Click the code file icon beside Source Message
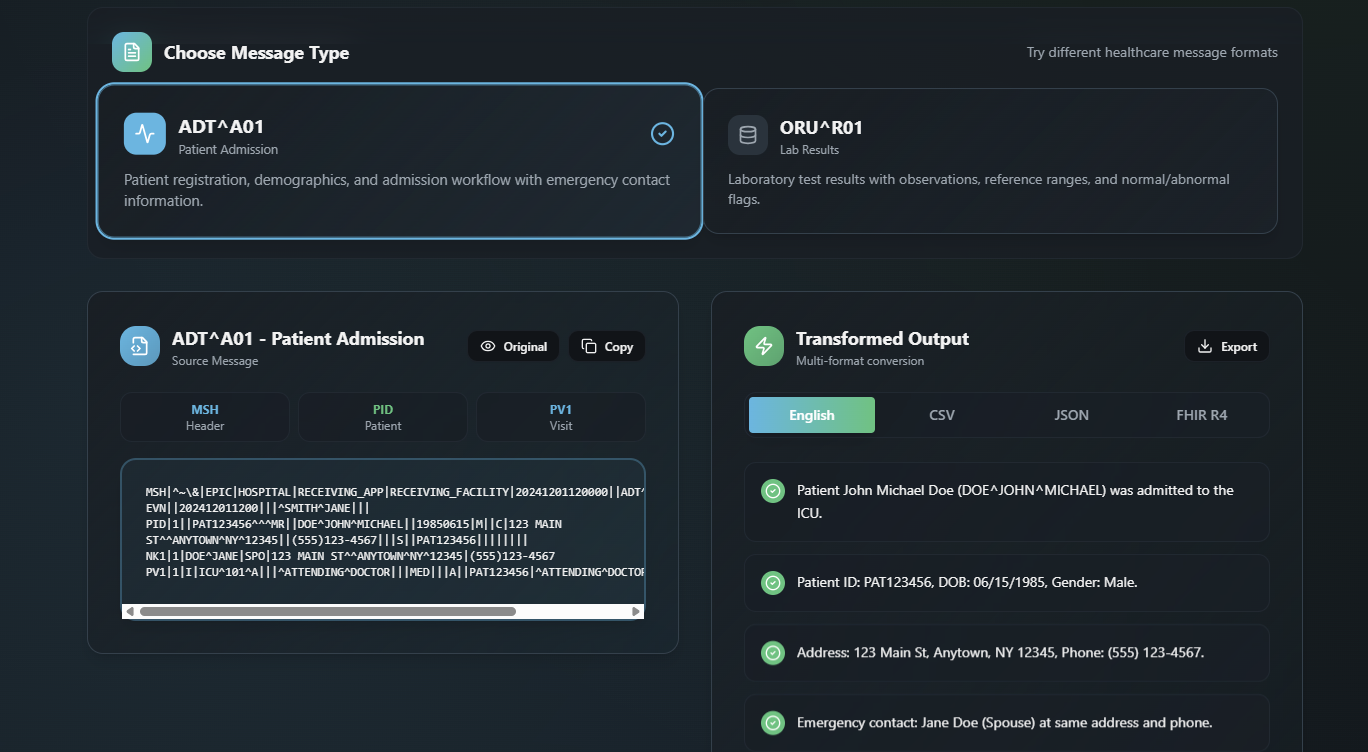This screenshot has width=1368, height=752. click(140, 346)
